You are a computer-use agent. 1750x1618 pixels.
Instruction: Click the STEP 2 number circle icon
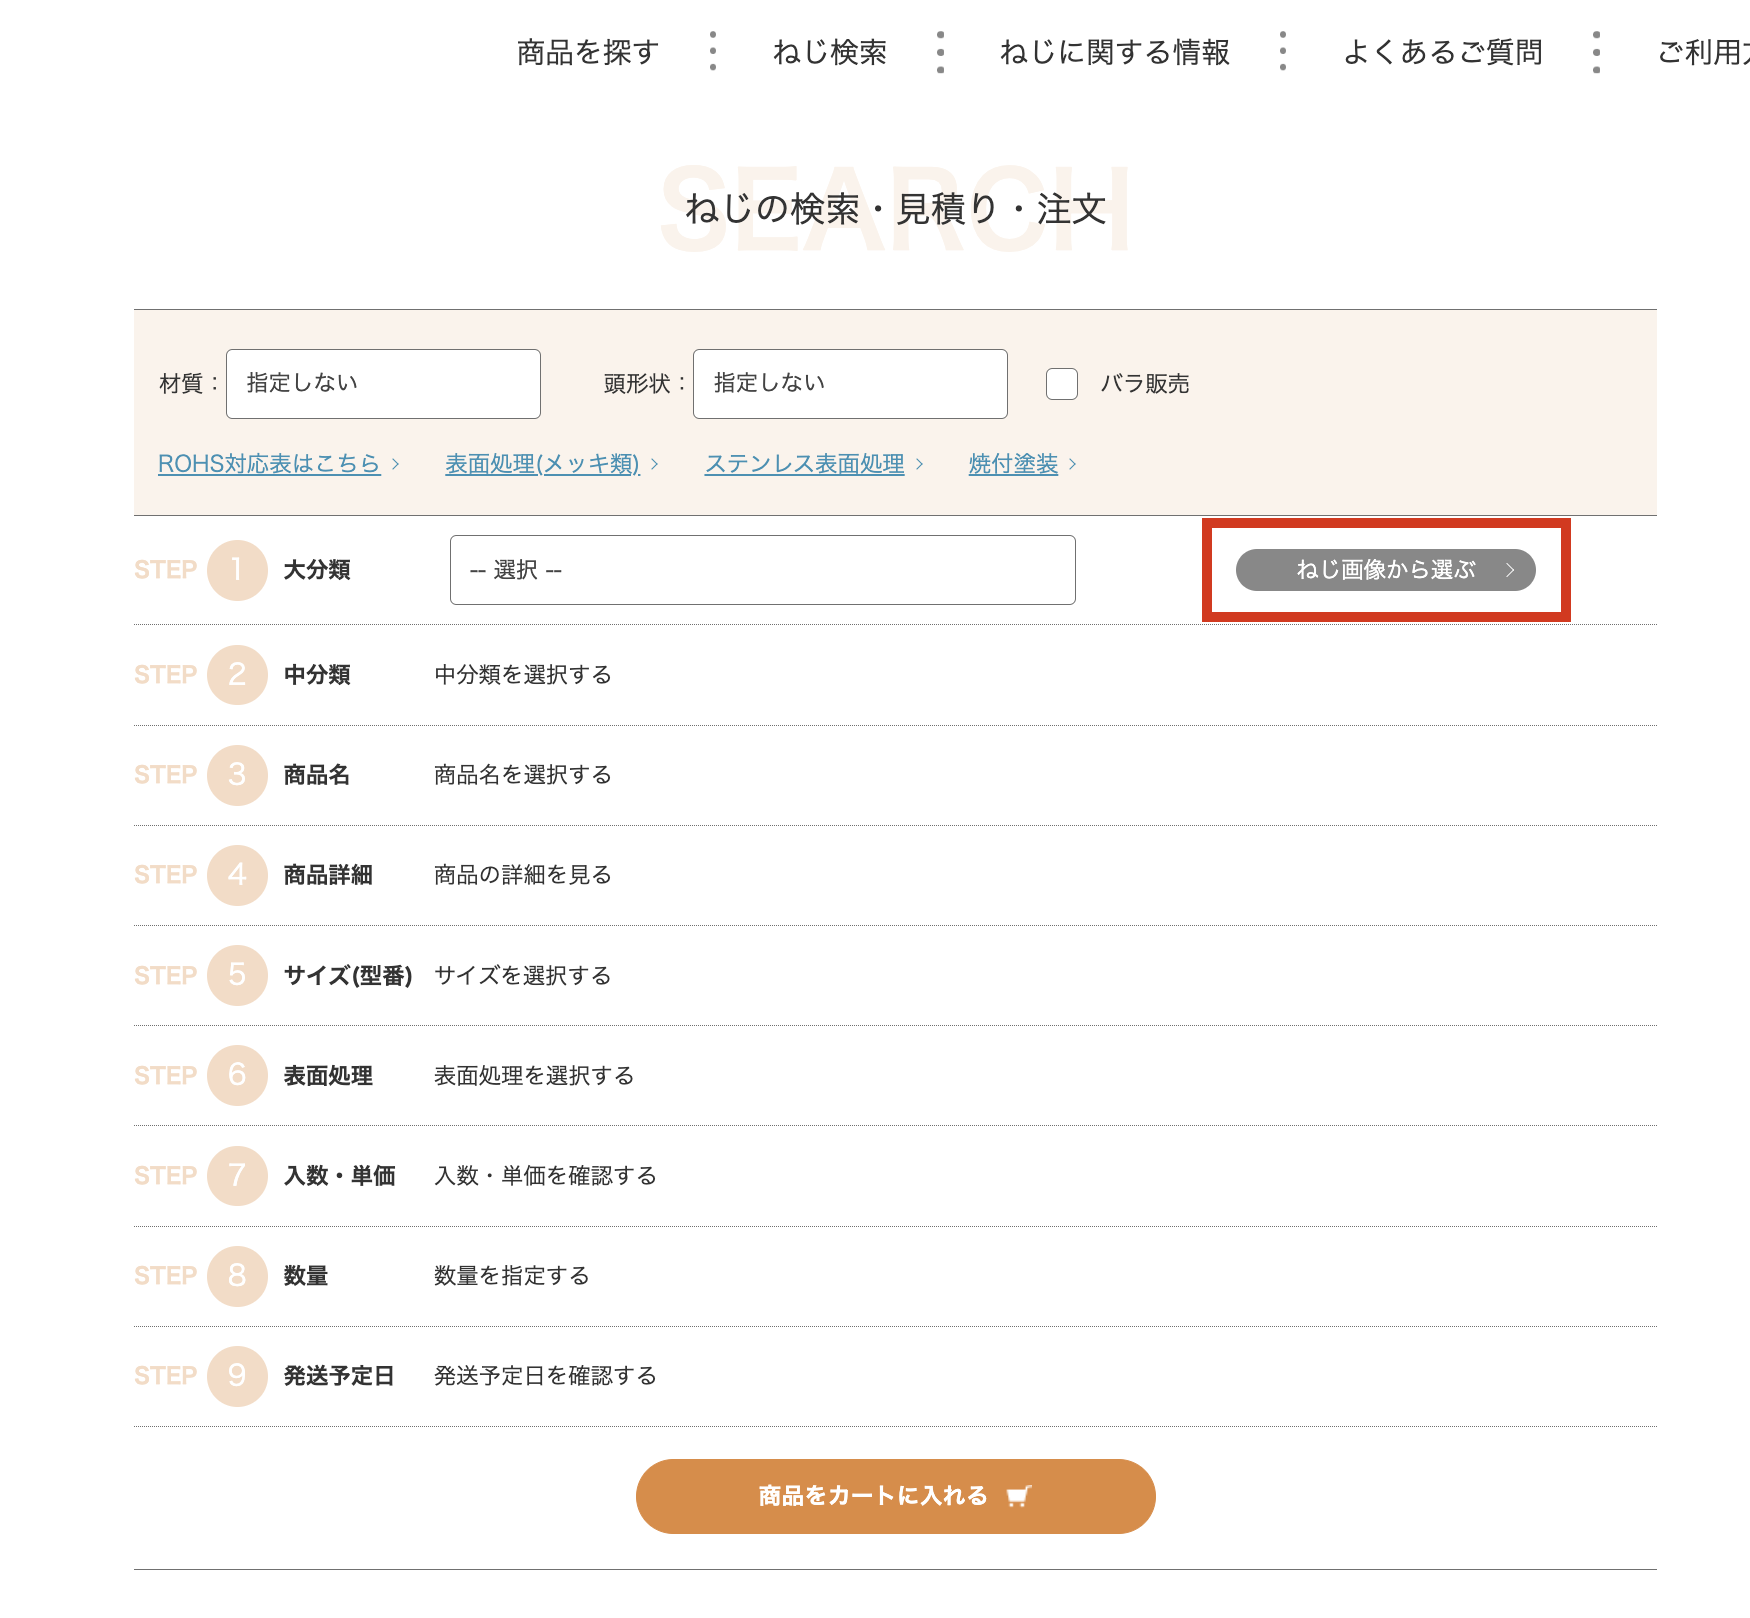[x=237, y=675]
